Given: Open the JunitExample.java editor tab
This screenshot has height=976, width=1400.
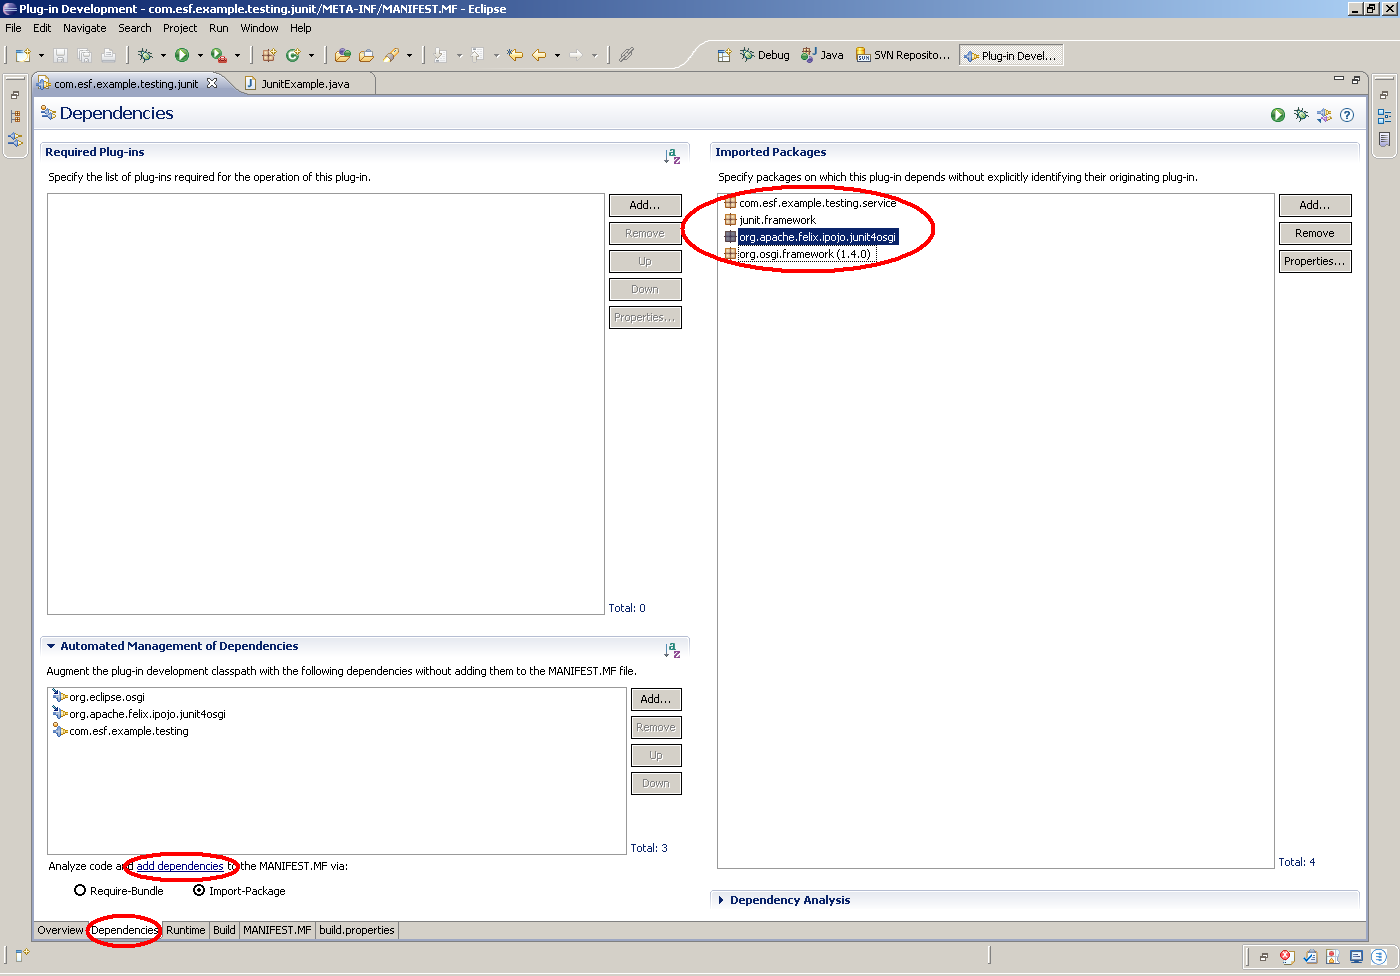Looking at the screenshot, I should 305,84.
